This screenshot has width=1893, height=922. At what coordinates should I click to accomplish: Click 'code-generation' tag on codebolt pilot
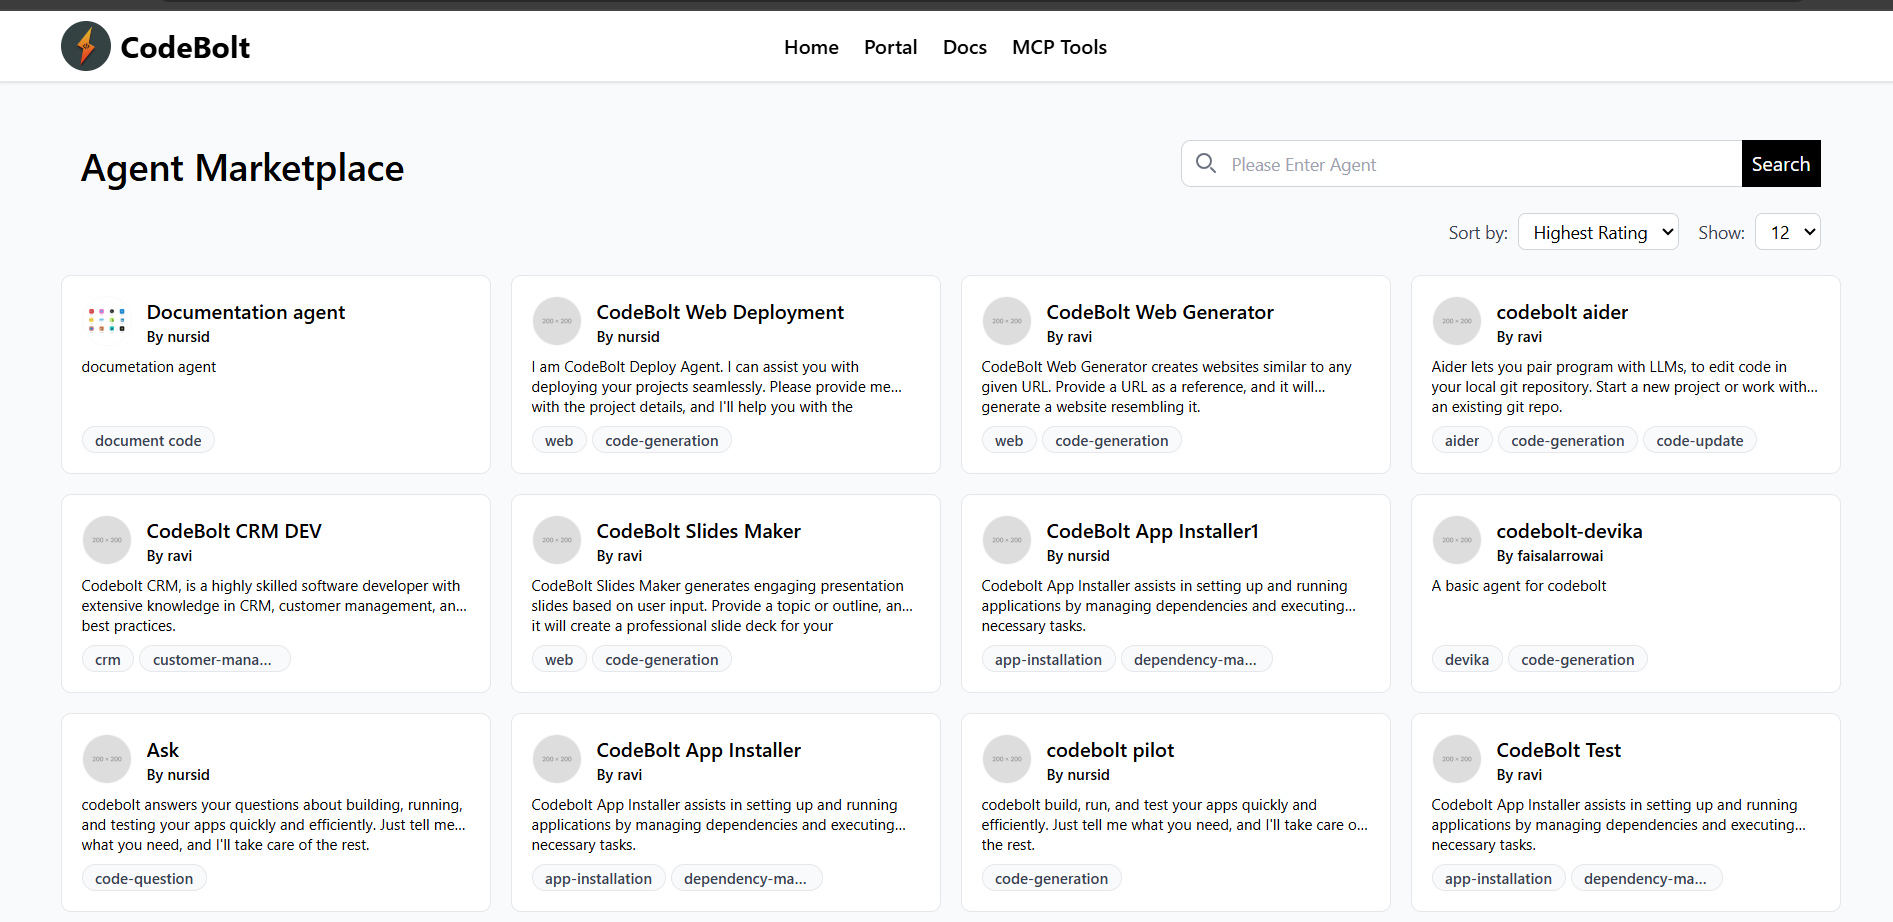click(x=1052, y=878)
